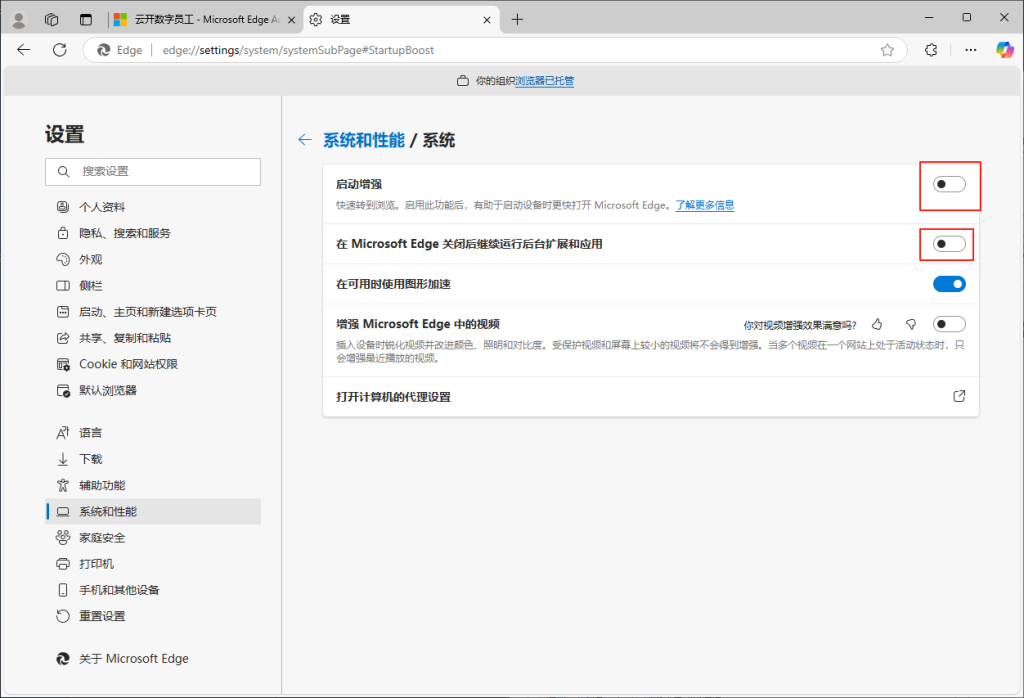This screenshot has width=1024, height=698.
Task: Toggle background extensions and apps switch
Action: [949, 244]
